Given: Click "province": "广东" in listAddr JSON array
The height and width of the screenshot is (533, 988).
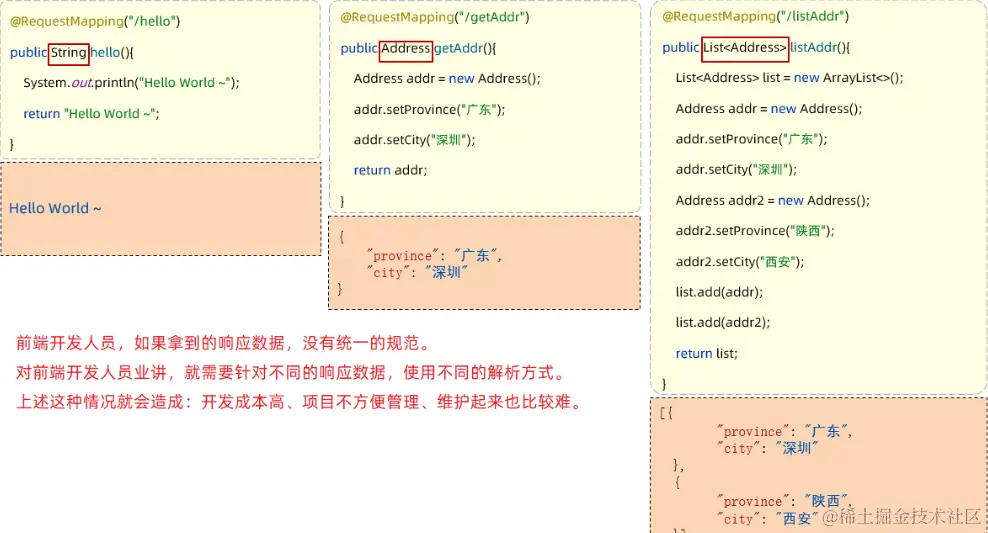Looking at the screenshot, I should (x=784, y=432).
